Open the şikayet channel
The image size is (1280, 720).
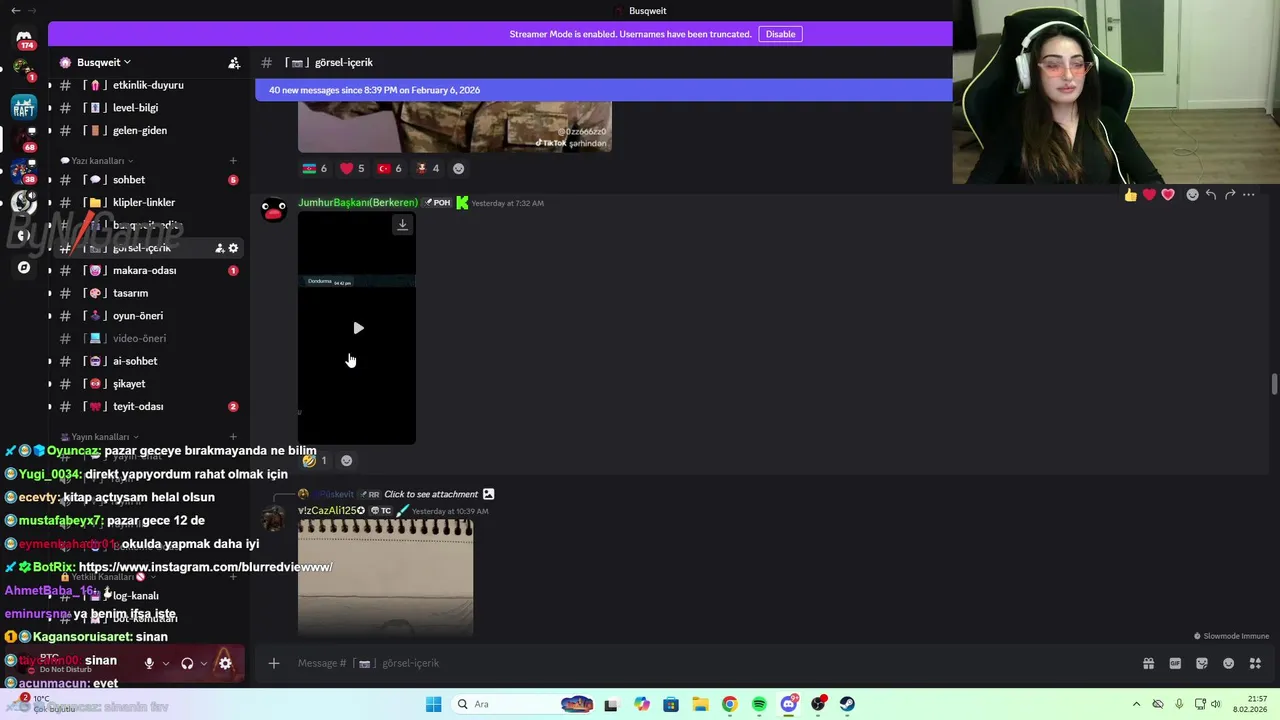pos(148,384)
